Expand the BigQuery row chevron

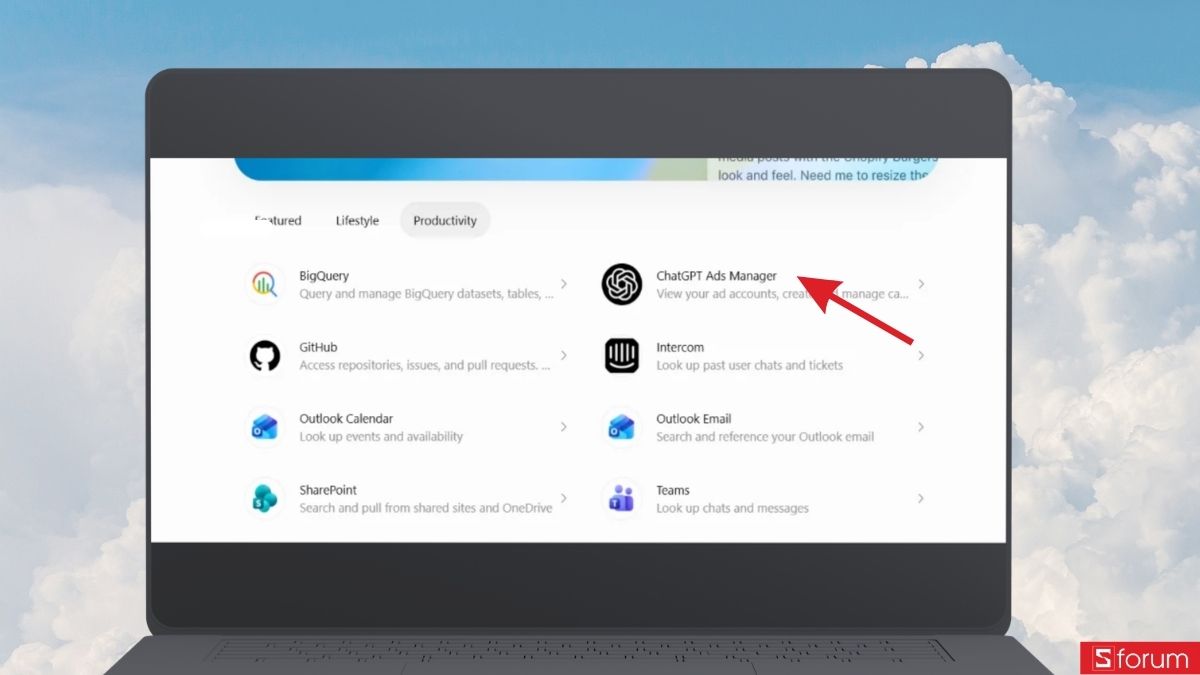coord(564,284)
